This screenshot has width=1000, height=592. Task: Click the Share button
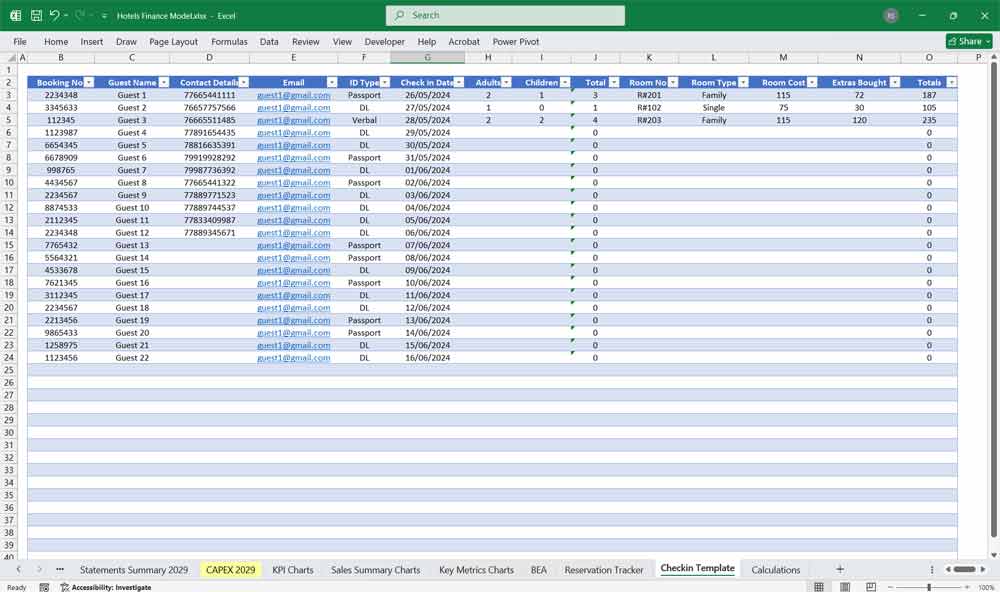(x=969, y=41)
